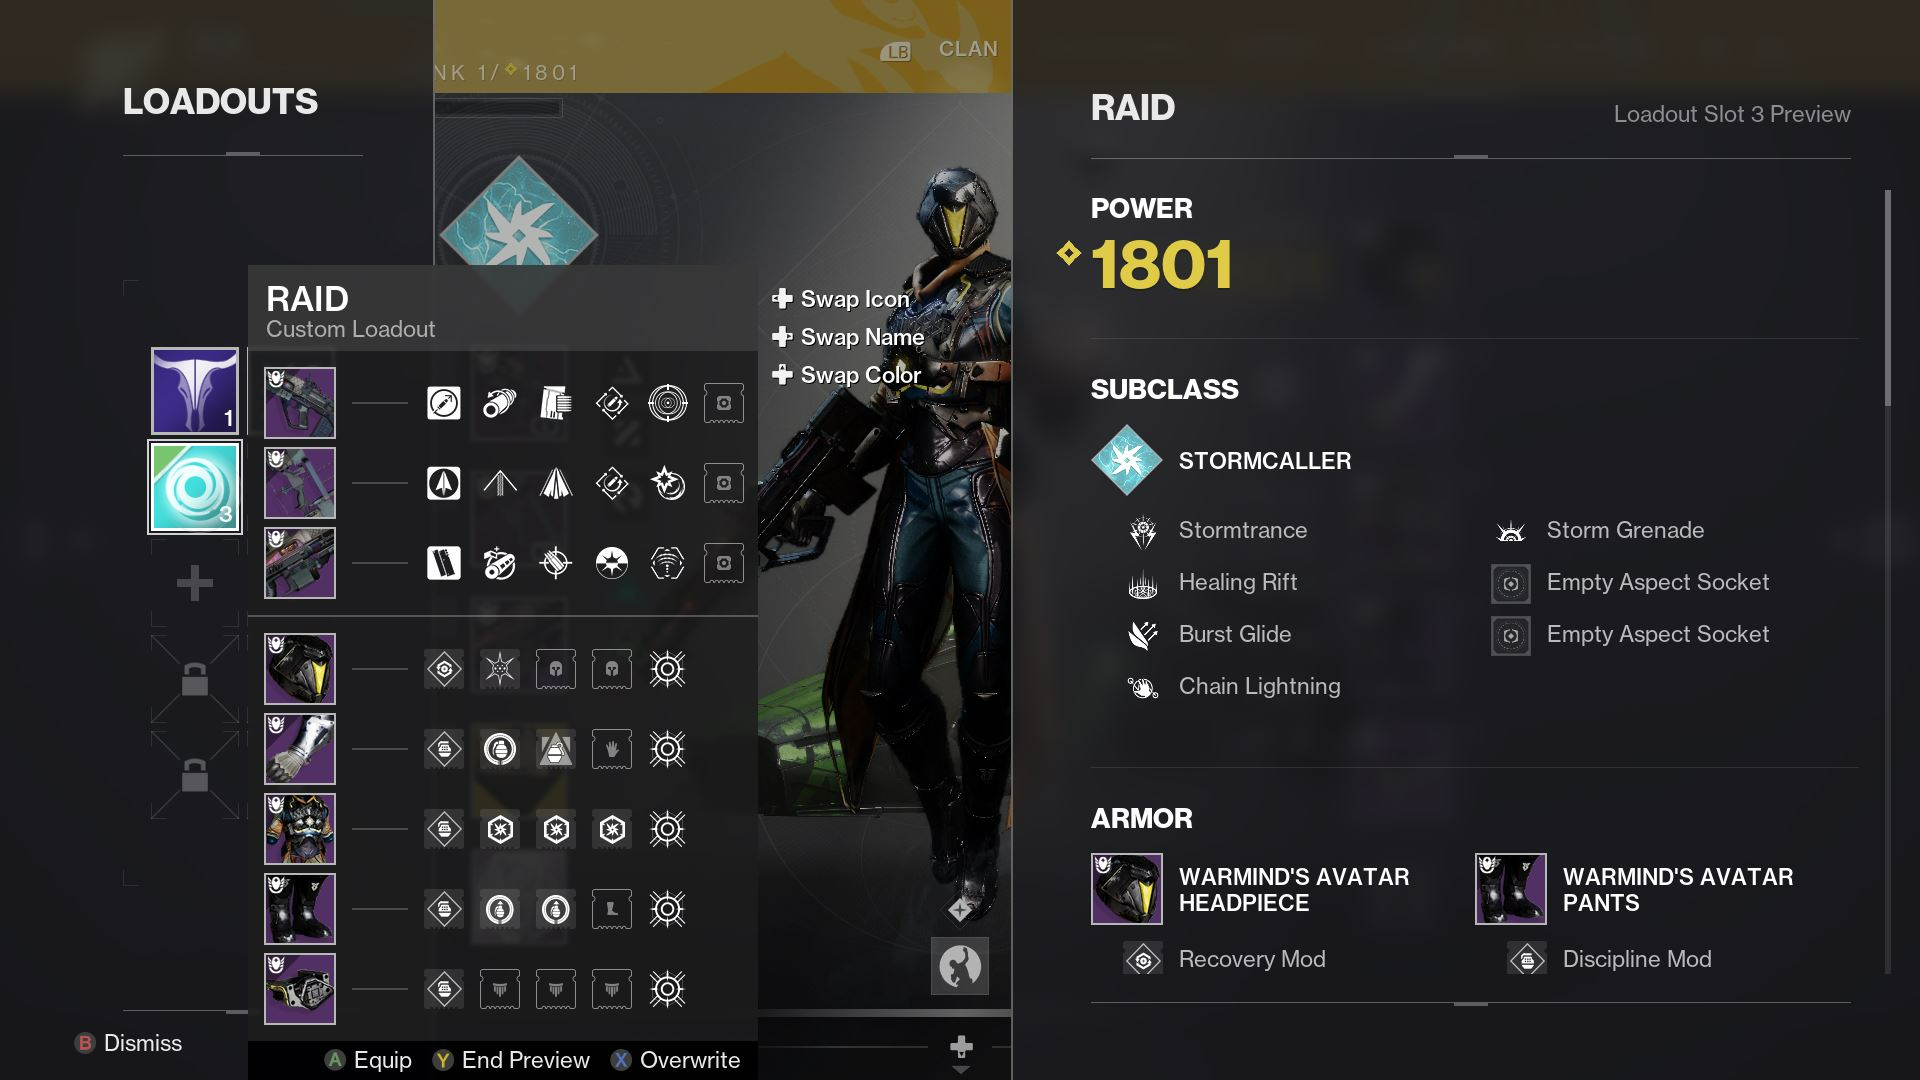Click the Chain Lightning aspect icon
Viewport: 1920px width, 1080px height.
1143,687
